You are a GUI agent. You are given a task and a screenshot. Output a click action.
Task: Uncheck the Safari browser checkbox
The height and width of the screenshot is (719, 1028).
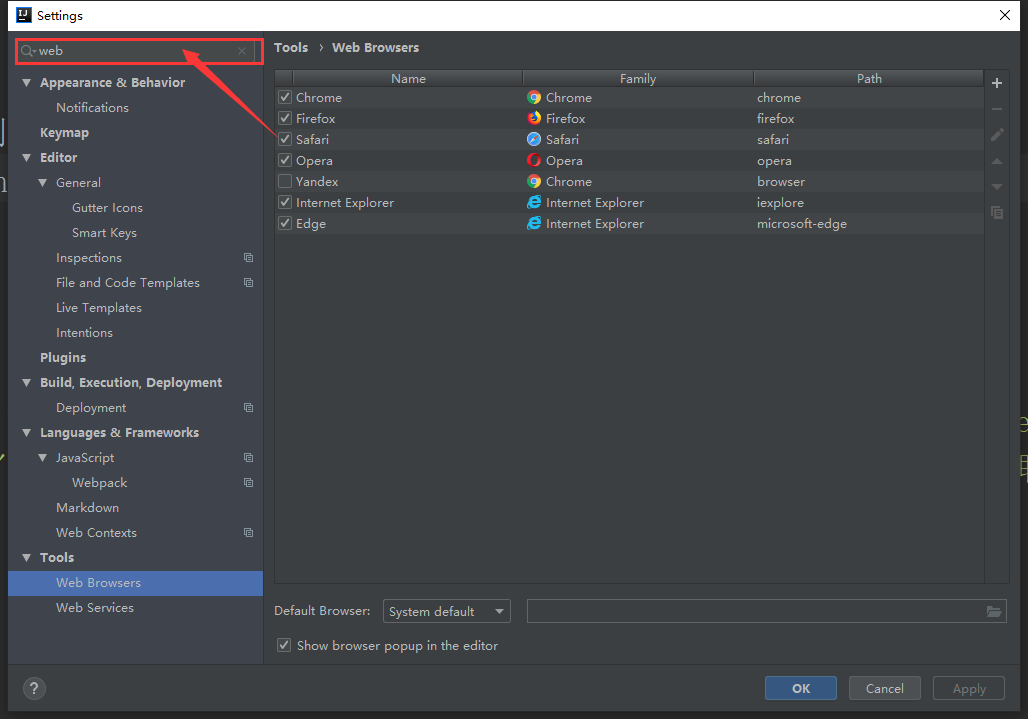click(285, 140)
